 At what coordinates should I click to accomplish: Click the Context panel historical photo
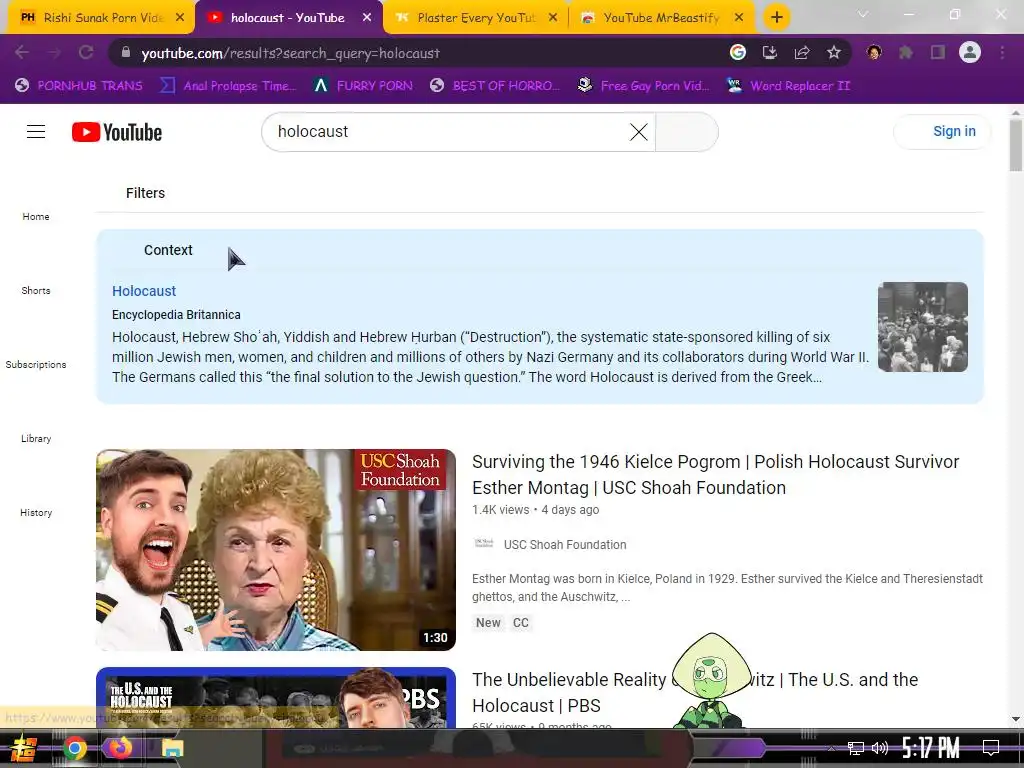922,327
